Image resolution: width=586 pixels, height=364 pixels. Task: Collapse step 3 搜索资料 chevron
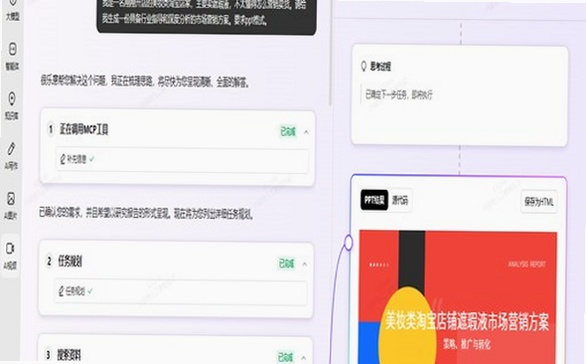click(x=303, y=358)
